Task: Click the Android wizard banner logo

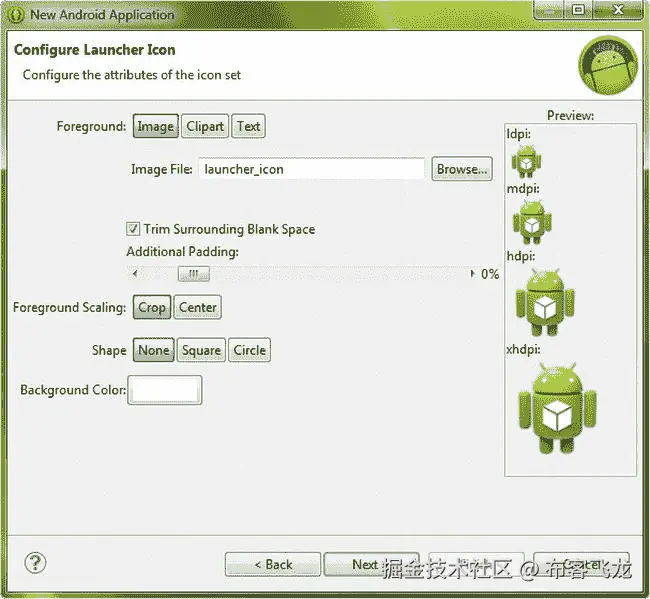Action: (608, 65)
